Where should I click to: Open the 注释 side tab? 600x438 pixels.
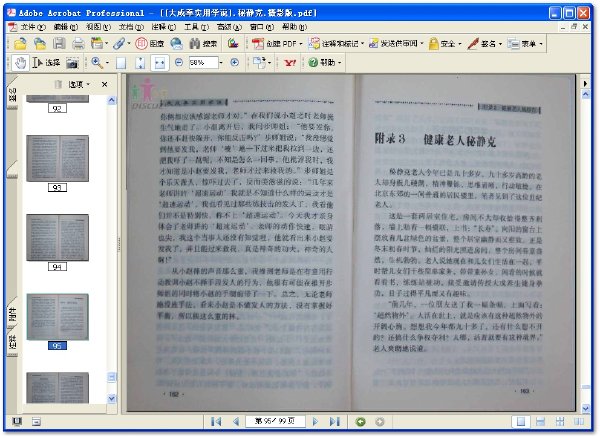click(x=13, y=342)
